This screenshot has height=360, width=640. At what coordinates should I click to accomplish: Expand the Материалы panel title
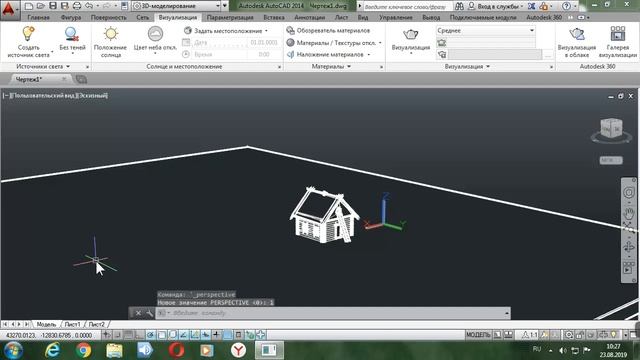(x=331, y=67)
